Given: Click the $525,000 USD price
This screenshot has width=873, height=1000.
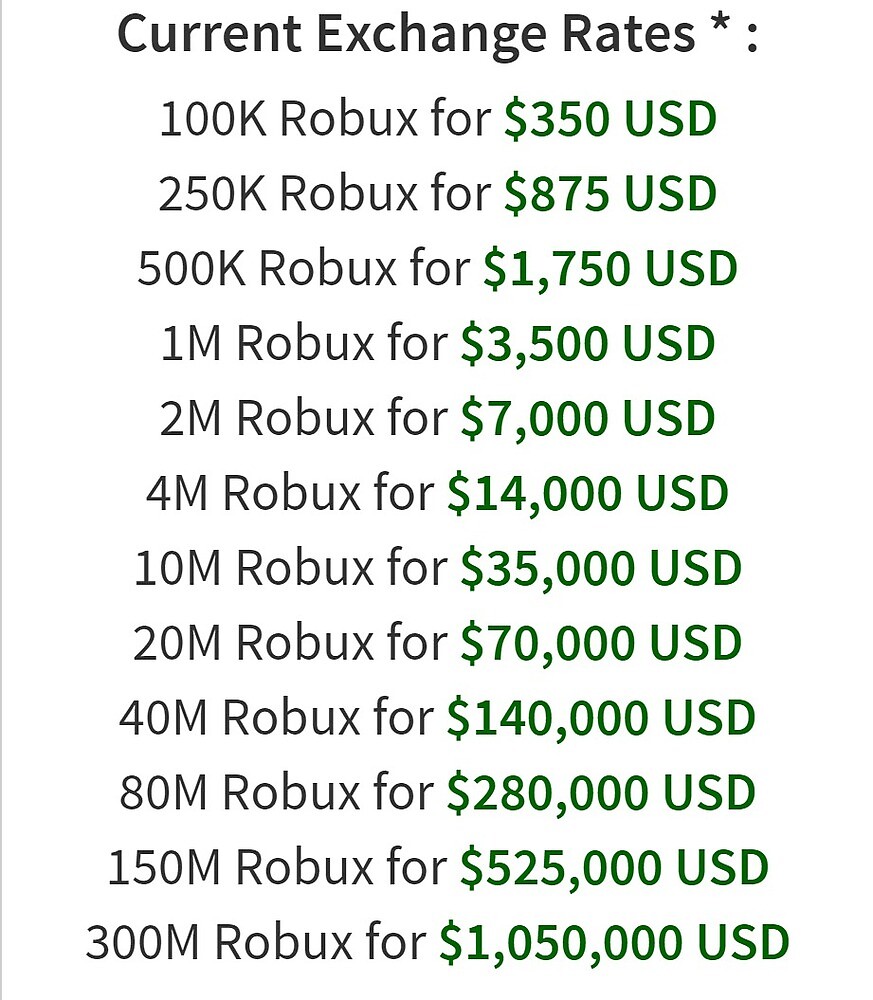Looking at the screenshot, I should 614,868.
